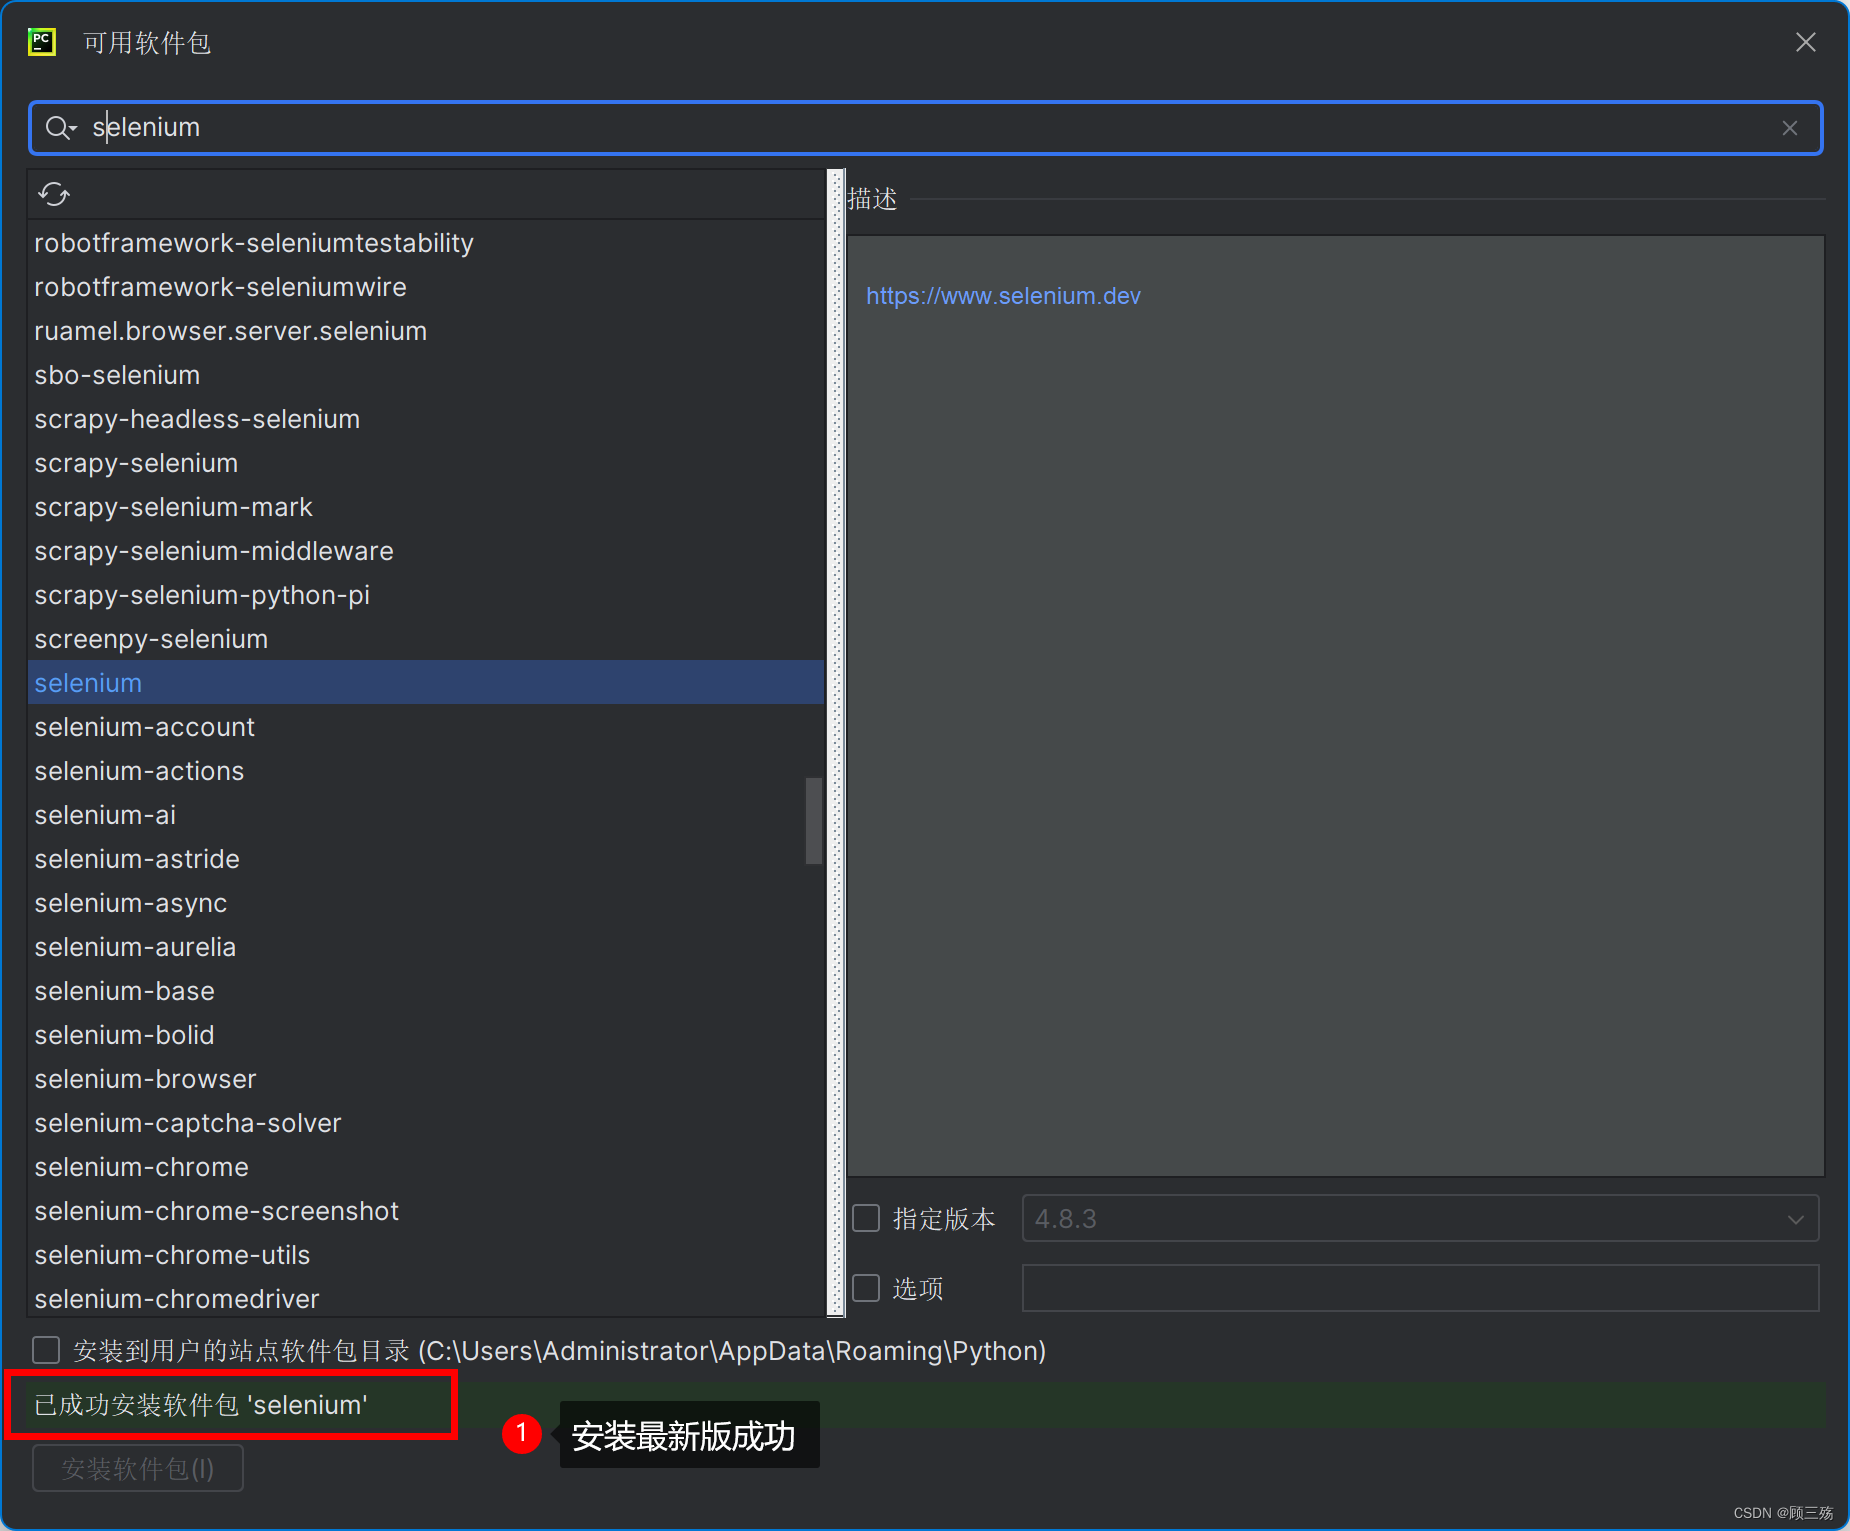Select the screenpy-selenium package
Screen dimensions: 1850x1531
pyautogui.click(x=426, y=639)
